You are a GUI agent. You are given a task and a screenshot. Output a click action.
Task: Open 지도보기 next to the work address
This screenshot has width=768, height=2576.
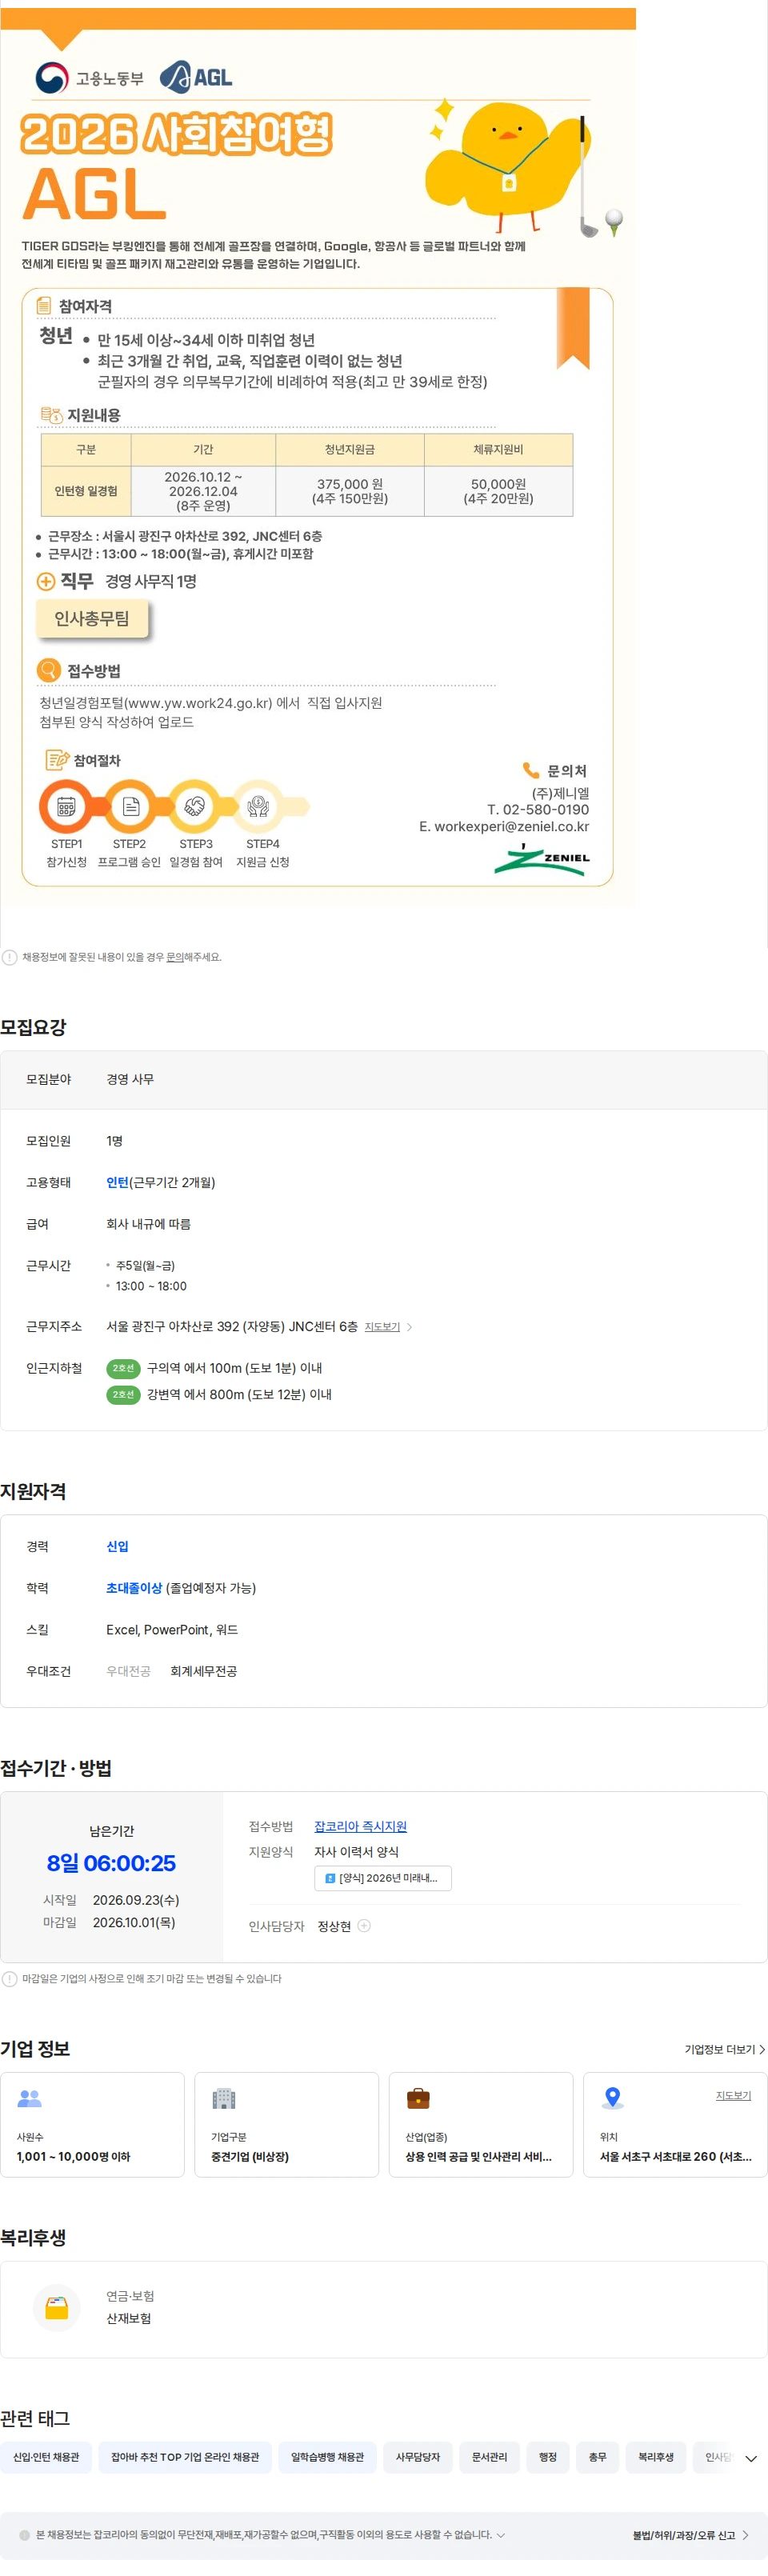(382, 1326)
